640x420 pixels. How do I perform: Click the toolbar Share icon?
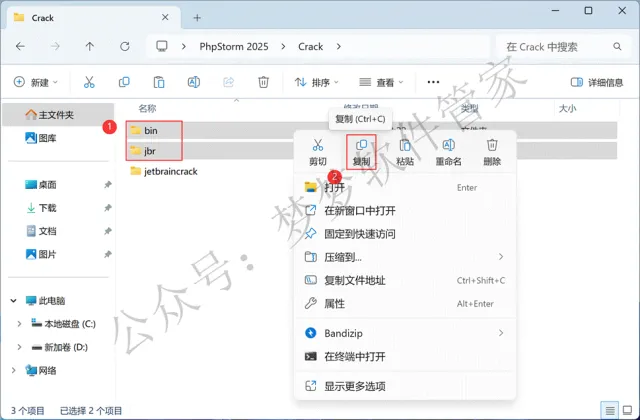(229, 82)
